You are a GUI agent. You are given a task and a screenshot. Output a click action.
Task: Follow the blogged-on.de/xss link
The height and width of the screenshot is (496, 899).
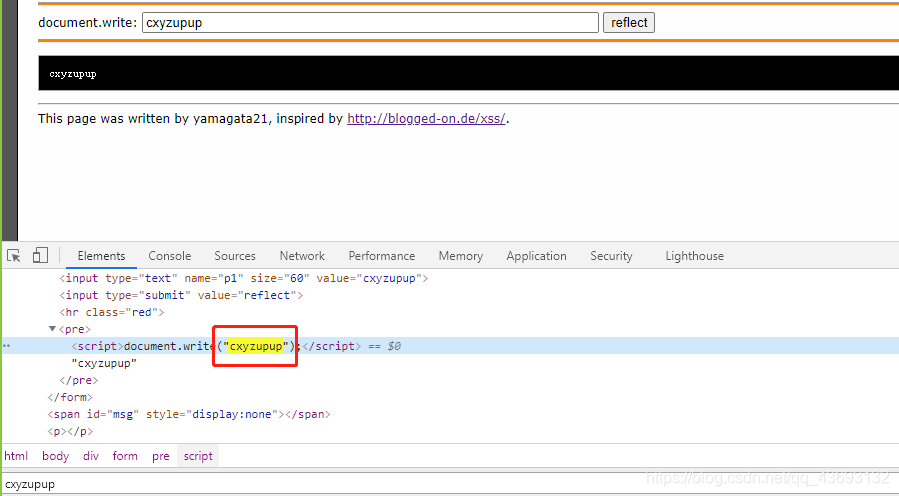(427, 119)
